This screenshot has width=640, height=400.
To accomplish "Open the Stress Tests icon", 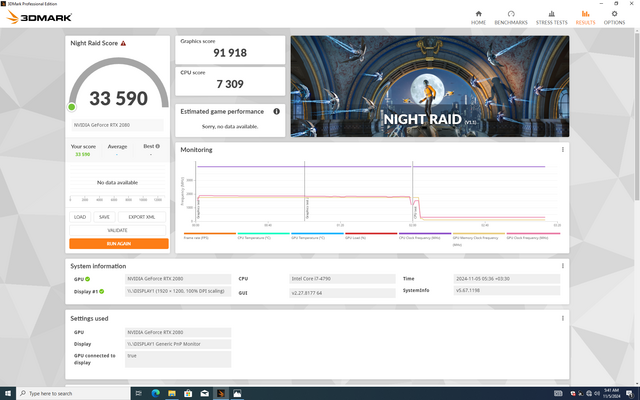I will [550, 15].
